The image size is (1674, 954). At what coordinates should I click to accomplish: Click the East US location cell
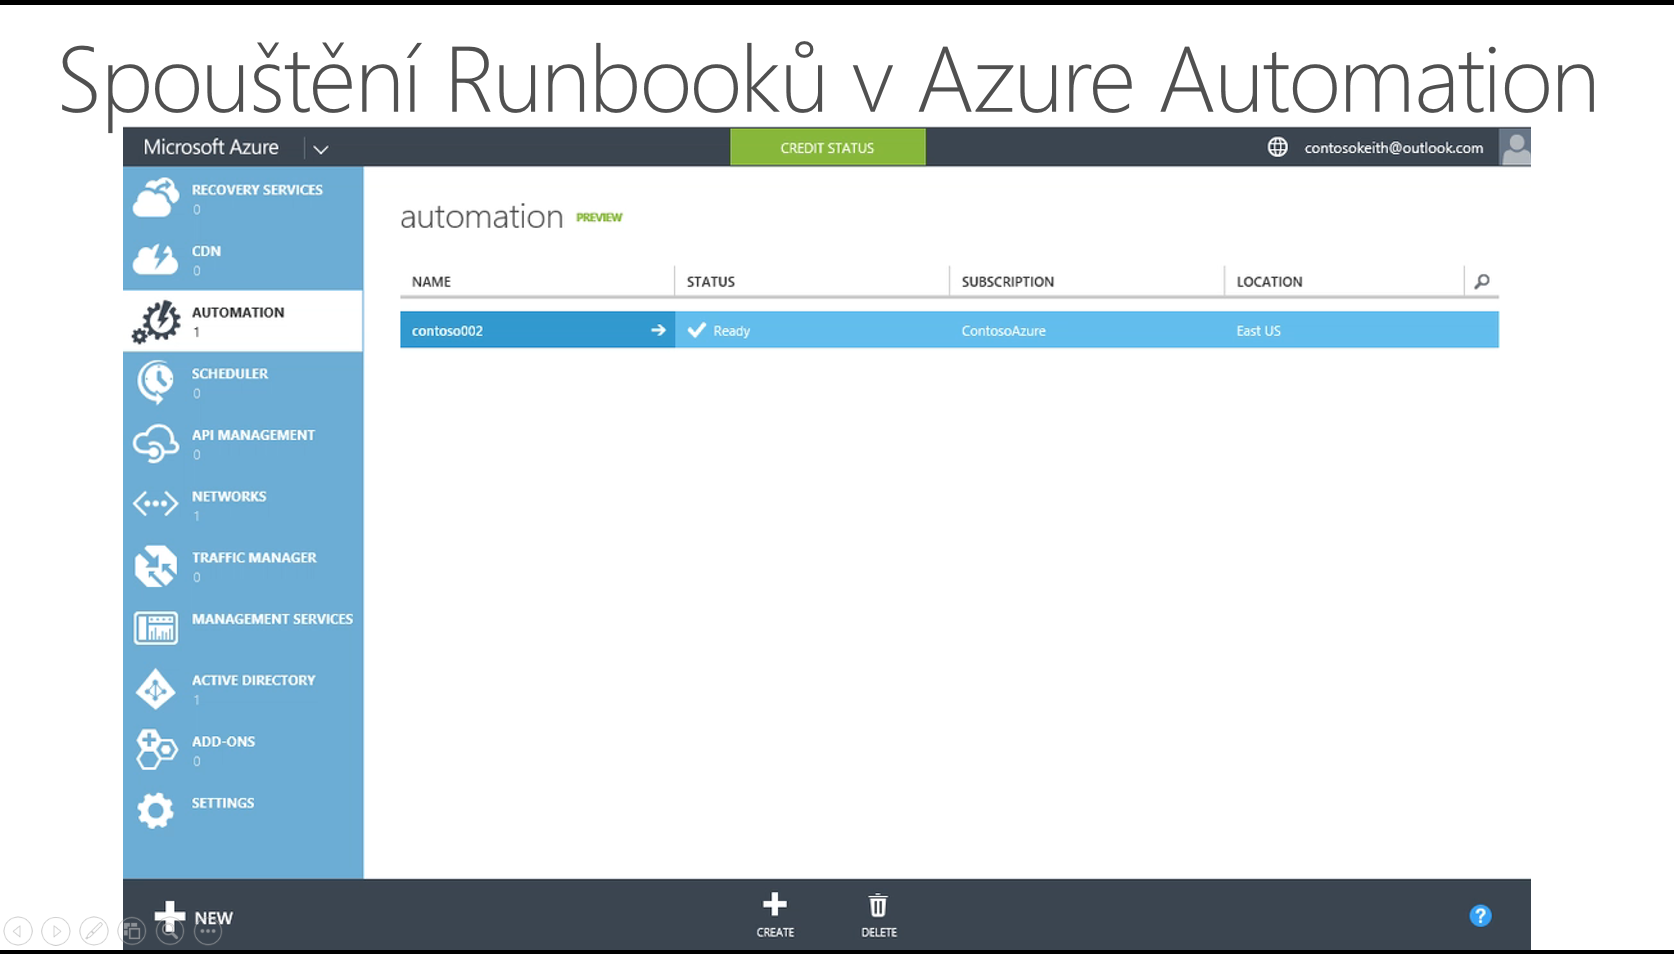(1258, 330)
